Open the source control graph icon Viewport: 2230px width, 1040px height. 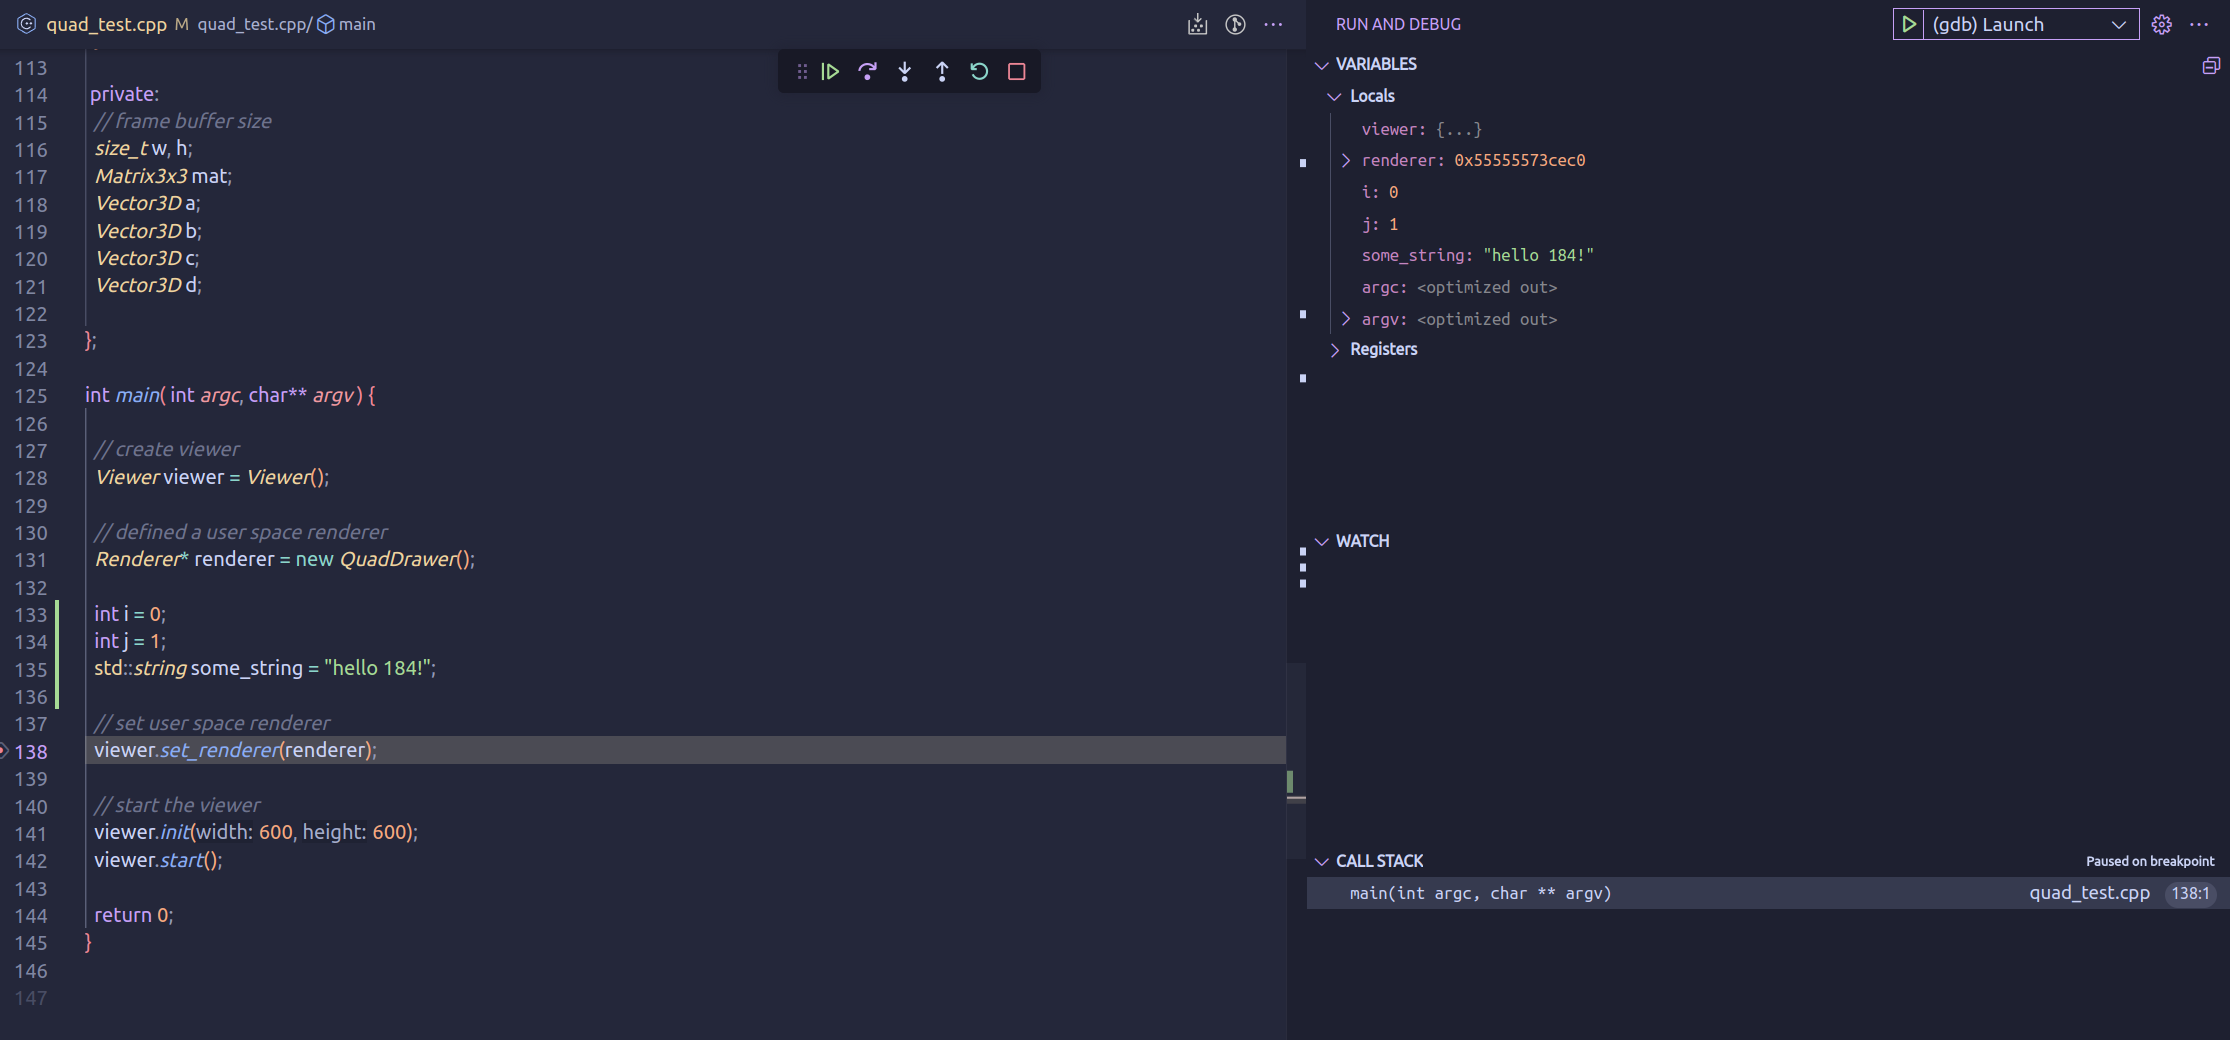click(x=1235, y=24)
